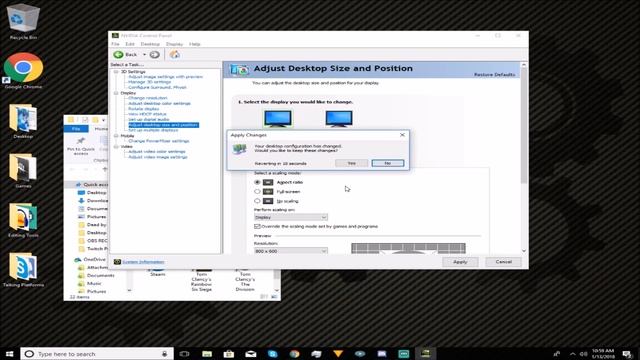Open Adjust video color settings task
The height and width of the screenshot is (360, 640).
[x=157, y=151]
